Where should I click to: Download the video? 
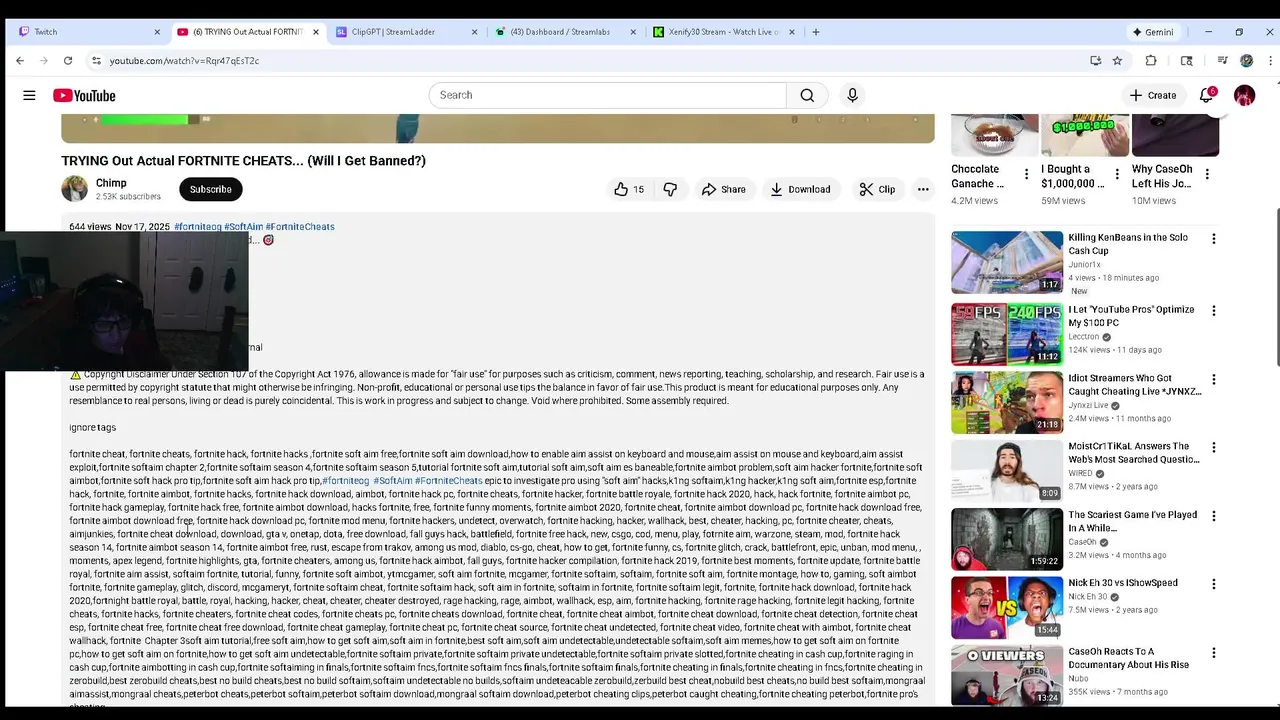click(800, 189)
